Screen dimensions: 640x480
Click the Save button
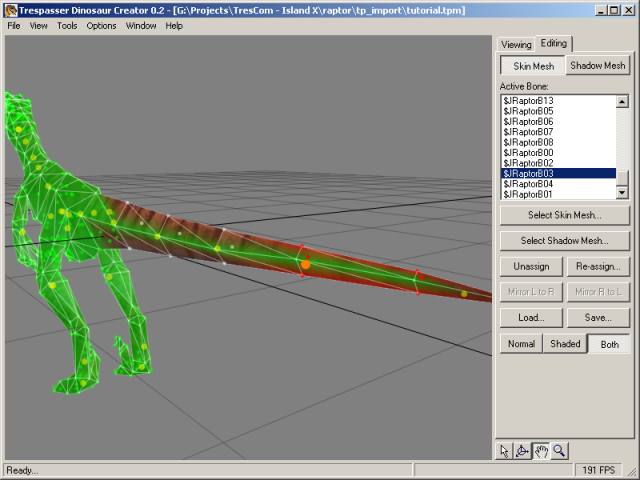[598, 318]
